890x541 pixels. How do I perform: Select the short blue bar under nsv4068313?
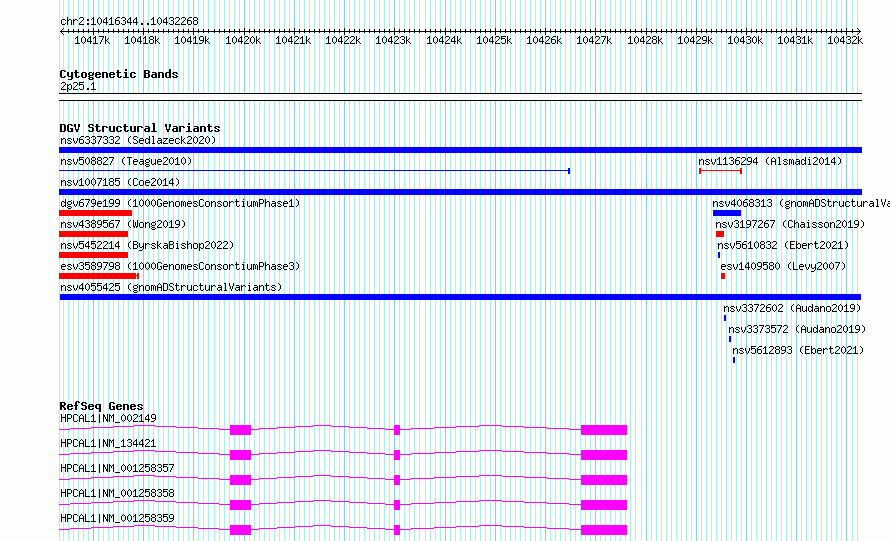tap(727, 213)
